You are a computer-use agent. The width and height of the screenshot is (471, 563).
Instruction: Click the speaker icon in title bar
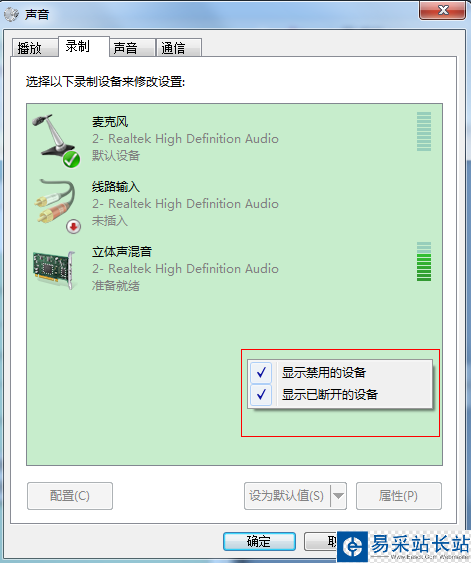tap(11, 14)
